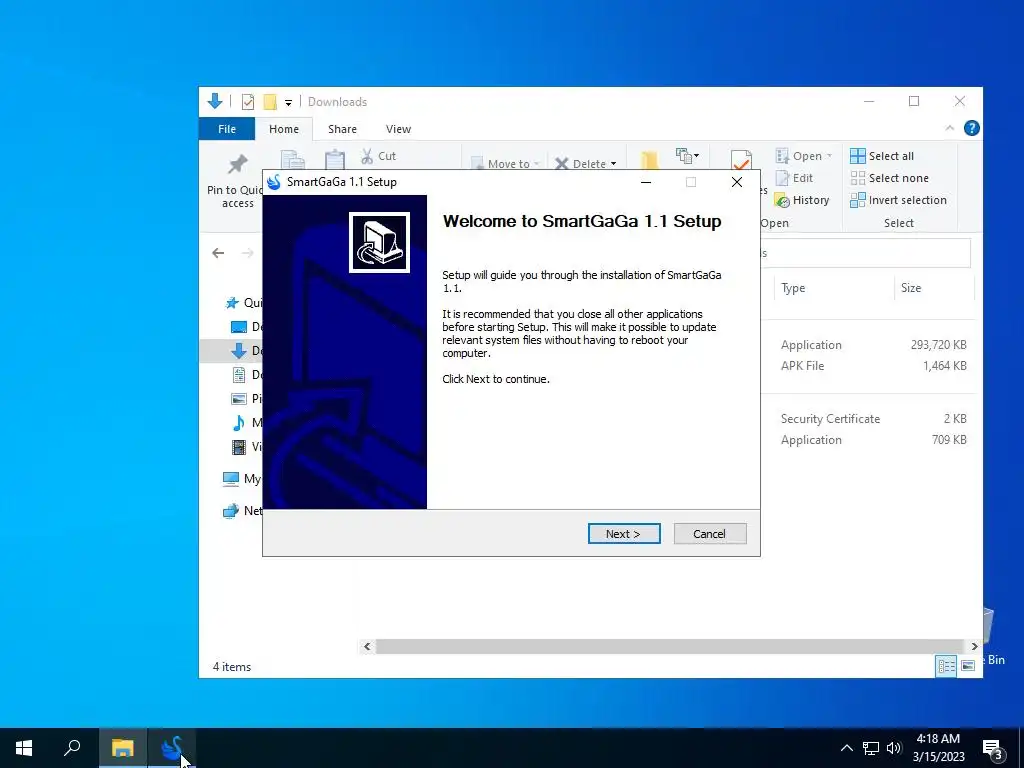Close the SmartGaGa Setup dialog
Viewport: 1024px width, 768px height.
pos(737,182)
